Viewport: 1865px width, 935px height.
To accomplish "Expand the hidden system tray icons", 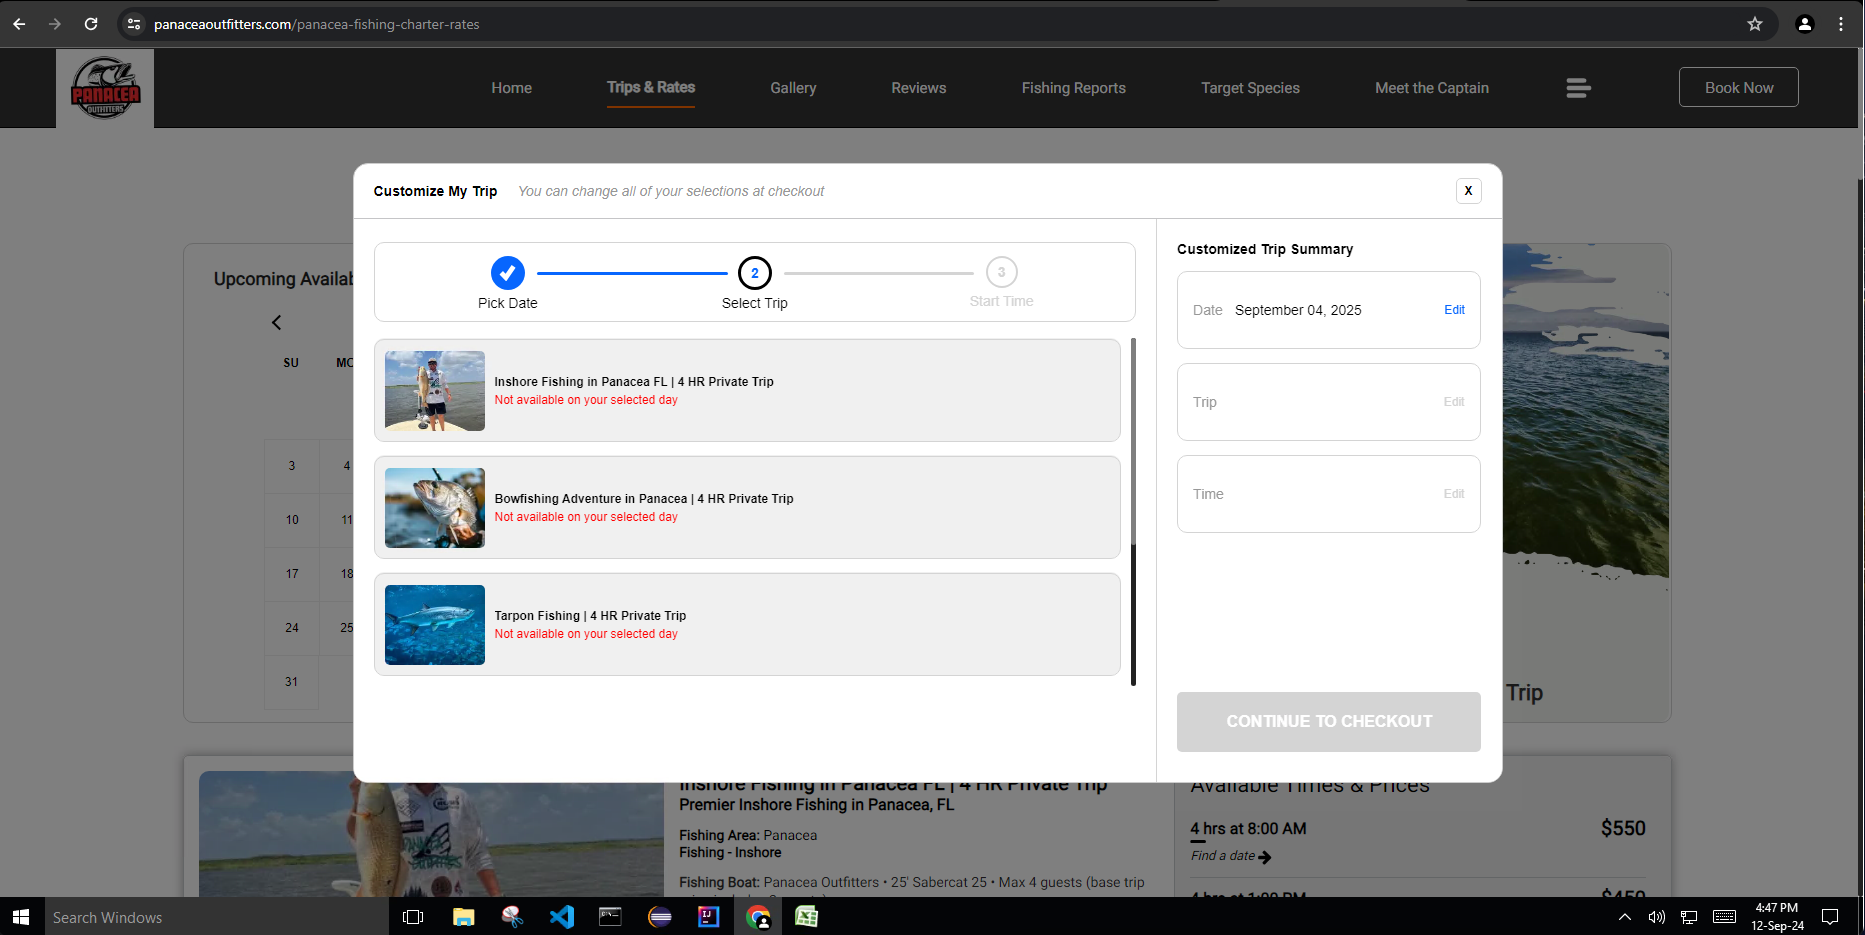I will pos(1624,916).
